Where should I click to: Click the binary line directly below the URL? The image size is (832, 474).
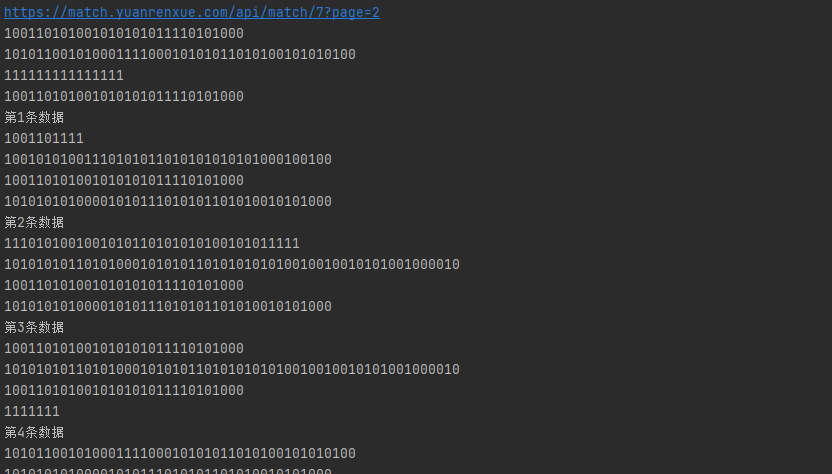coord(124,33)
